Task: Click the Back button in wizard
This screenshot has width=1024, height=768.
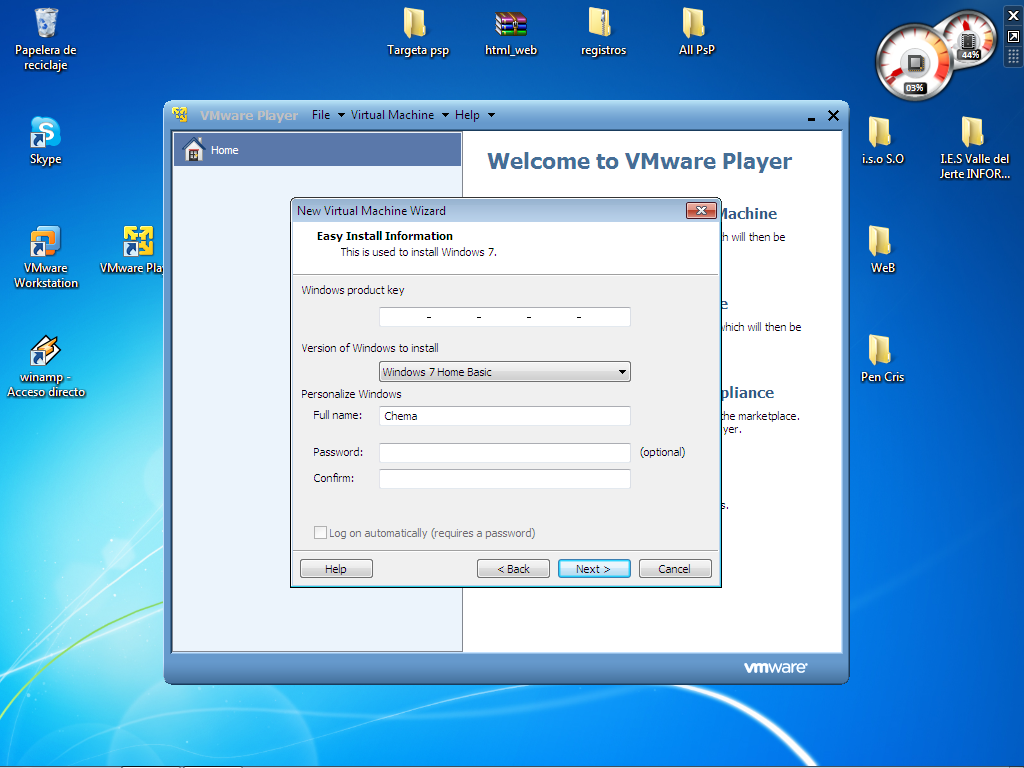Action: [x=513, y=569]
